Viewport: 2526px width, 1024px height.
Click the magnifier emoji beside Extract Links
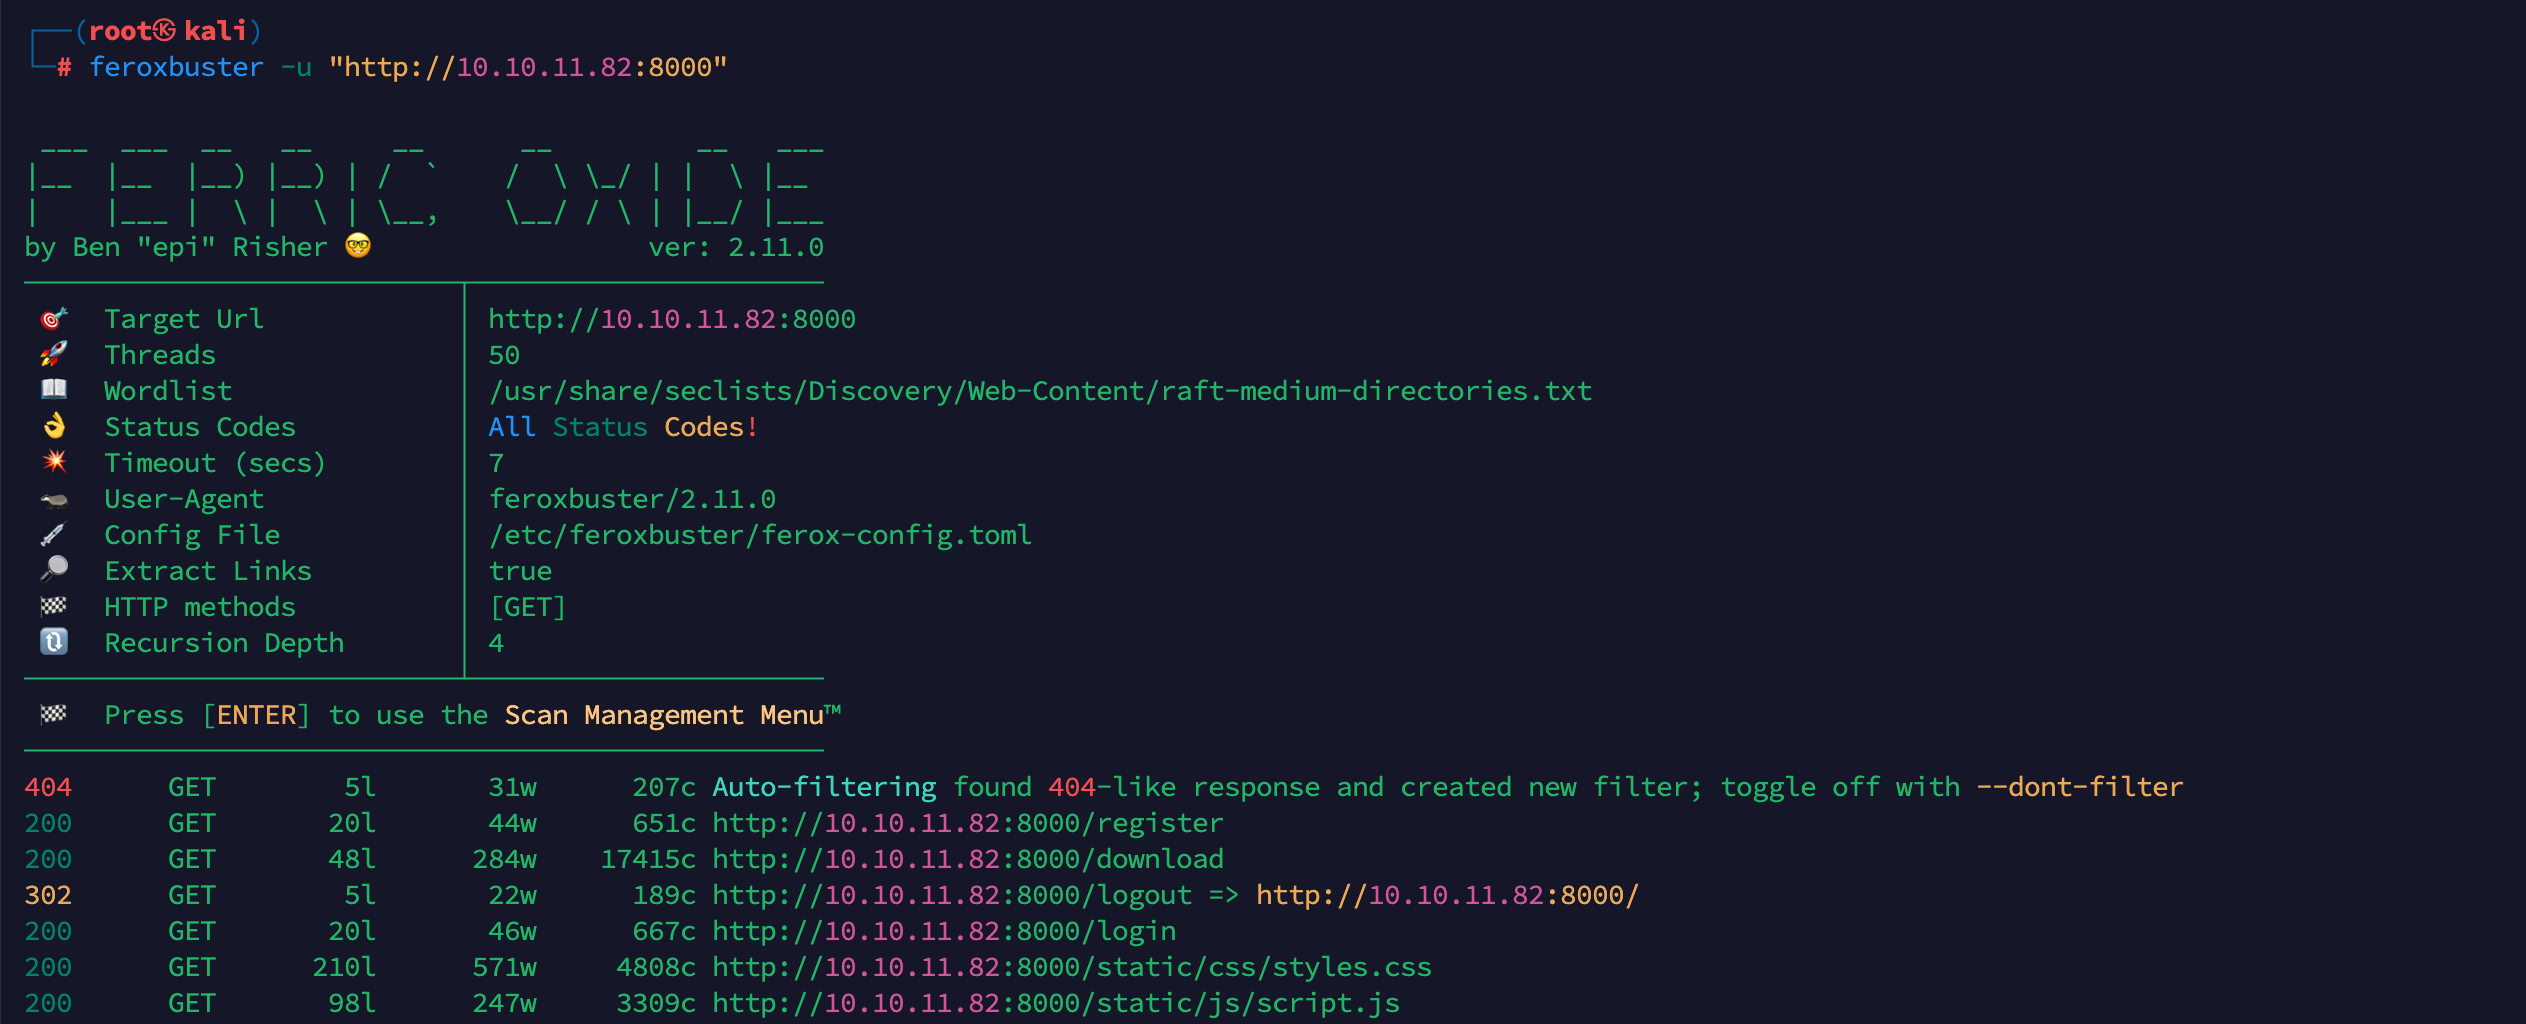coord(54,570)
